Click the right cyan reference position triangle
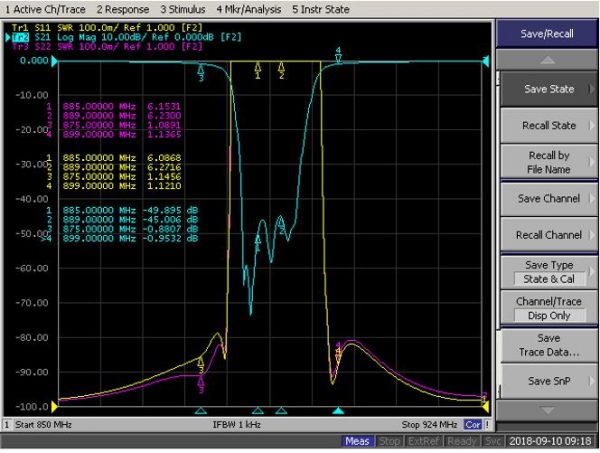 (x=486, y=61)
